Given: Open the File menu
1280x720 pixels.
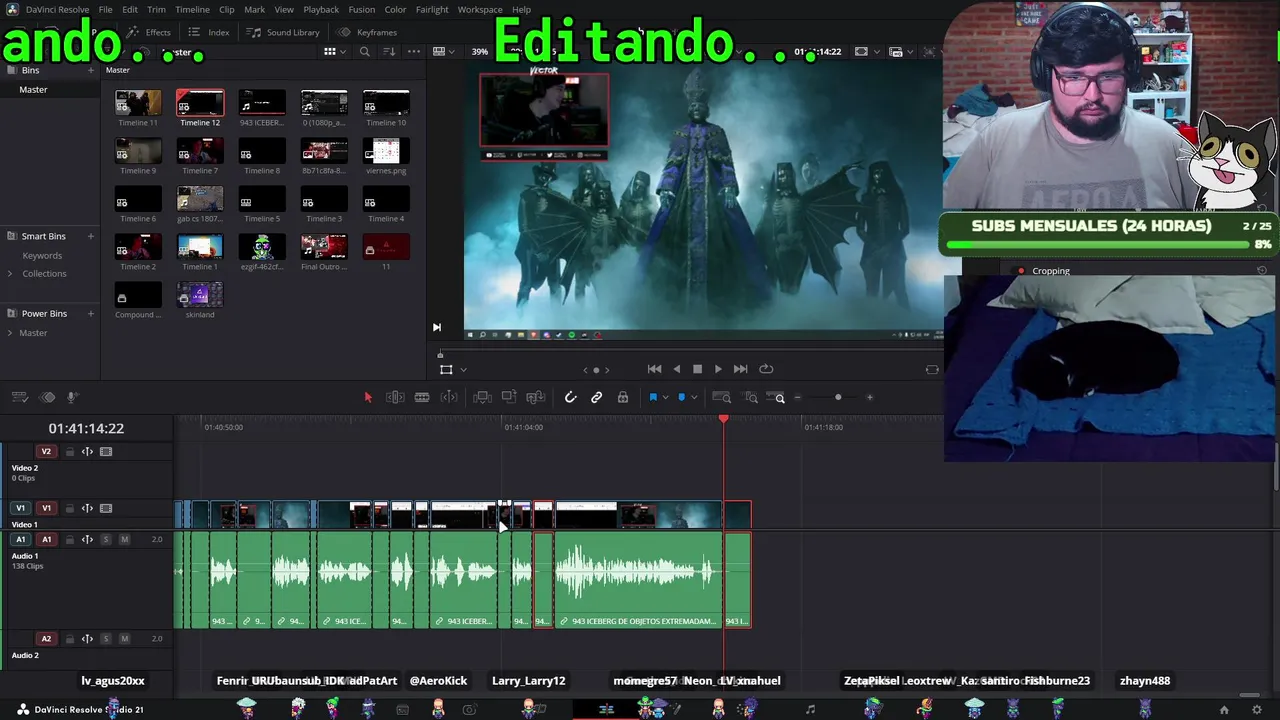Looking at the screenshot, I should click(x=105, y=10).
